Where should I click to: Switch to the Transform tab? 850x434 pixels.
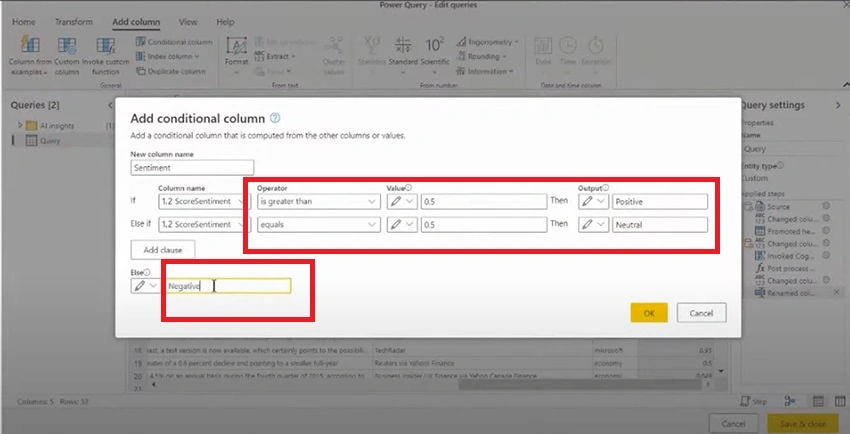pyautogui.click(x=74, y=22)
